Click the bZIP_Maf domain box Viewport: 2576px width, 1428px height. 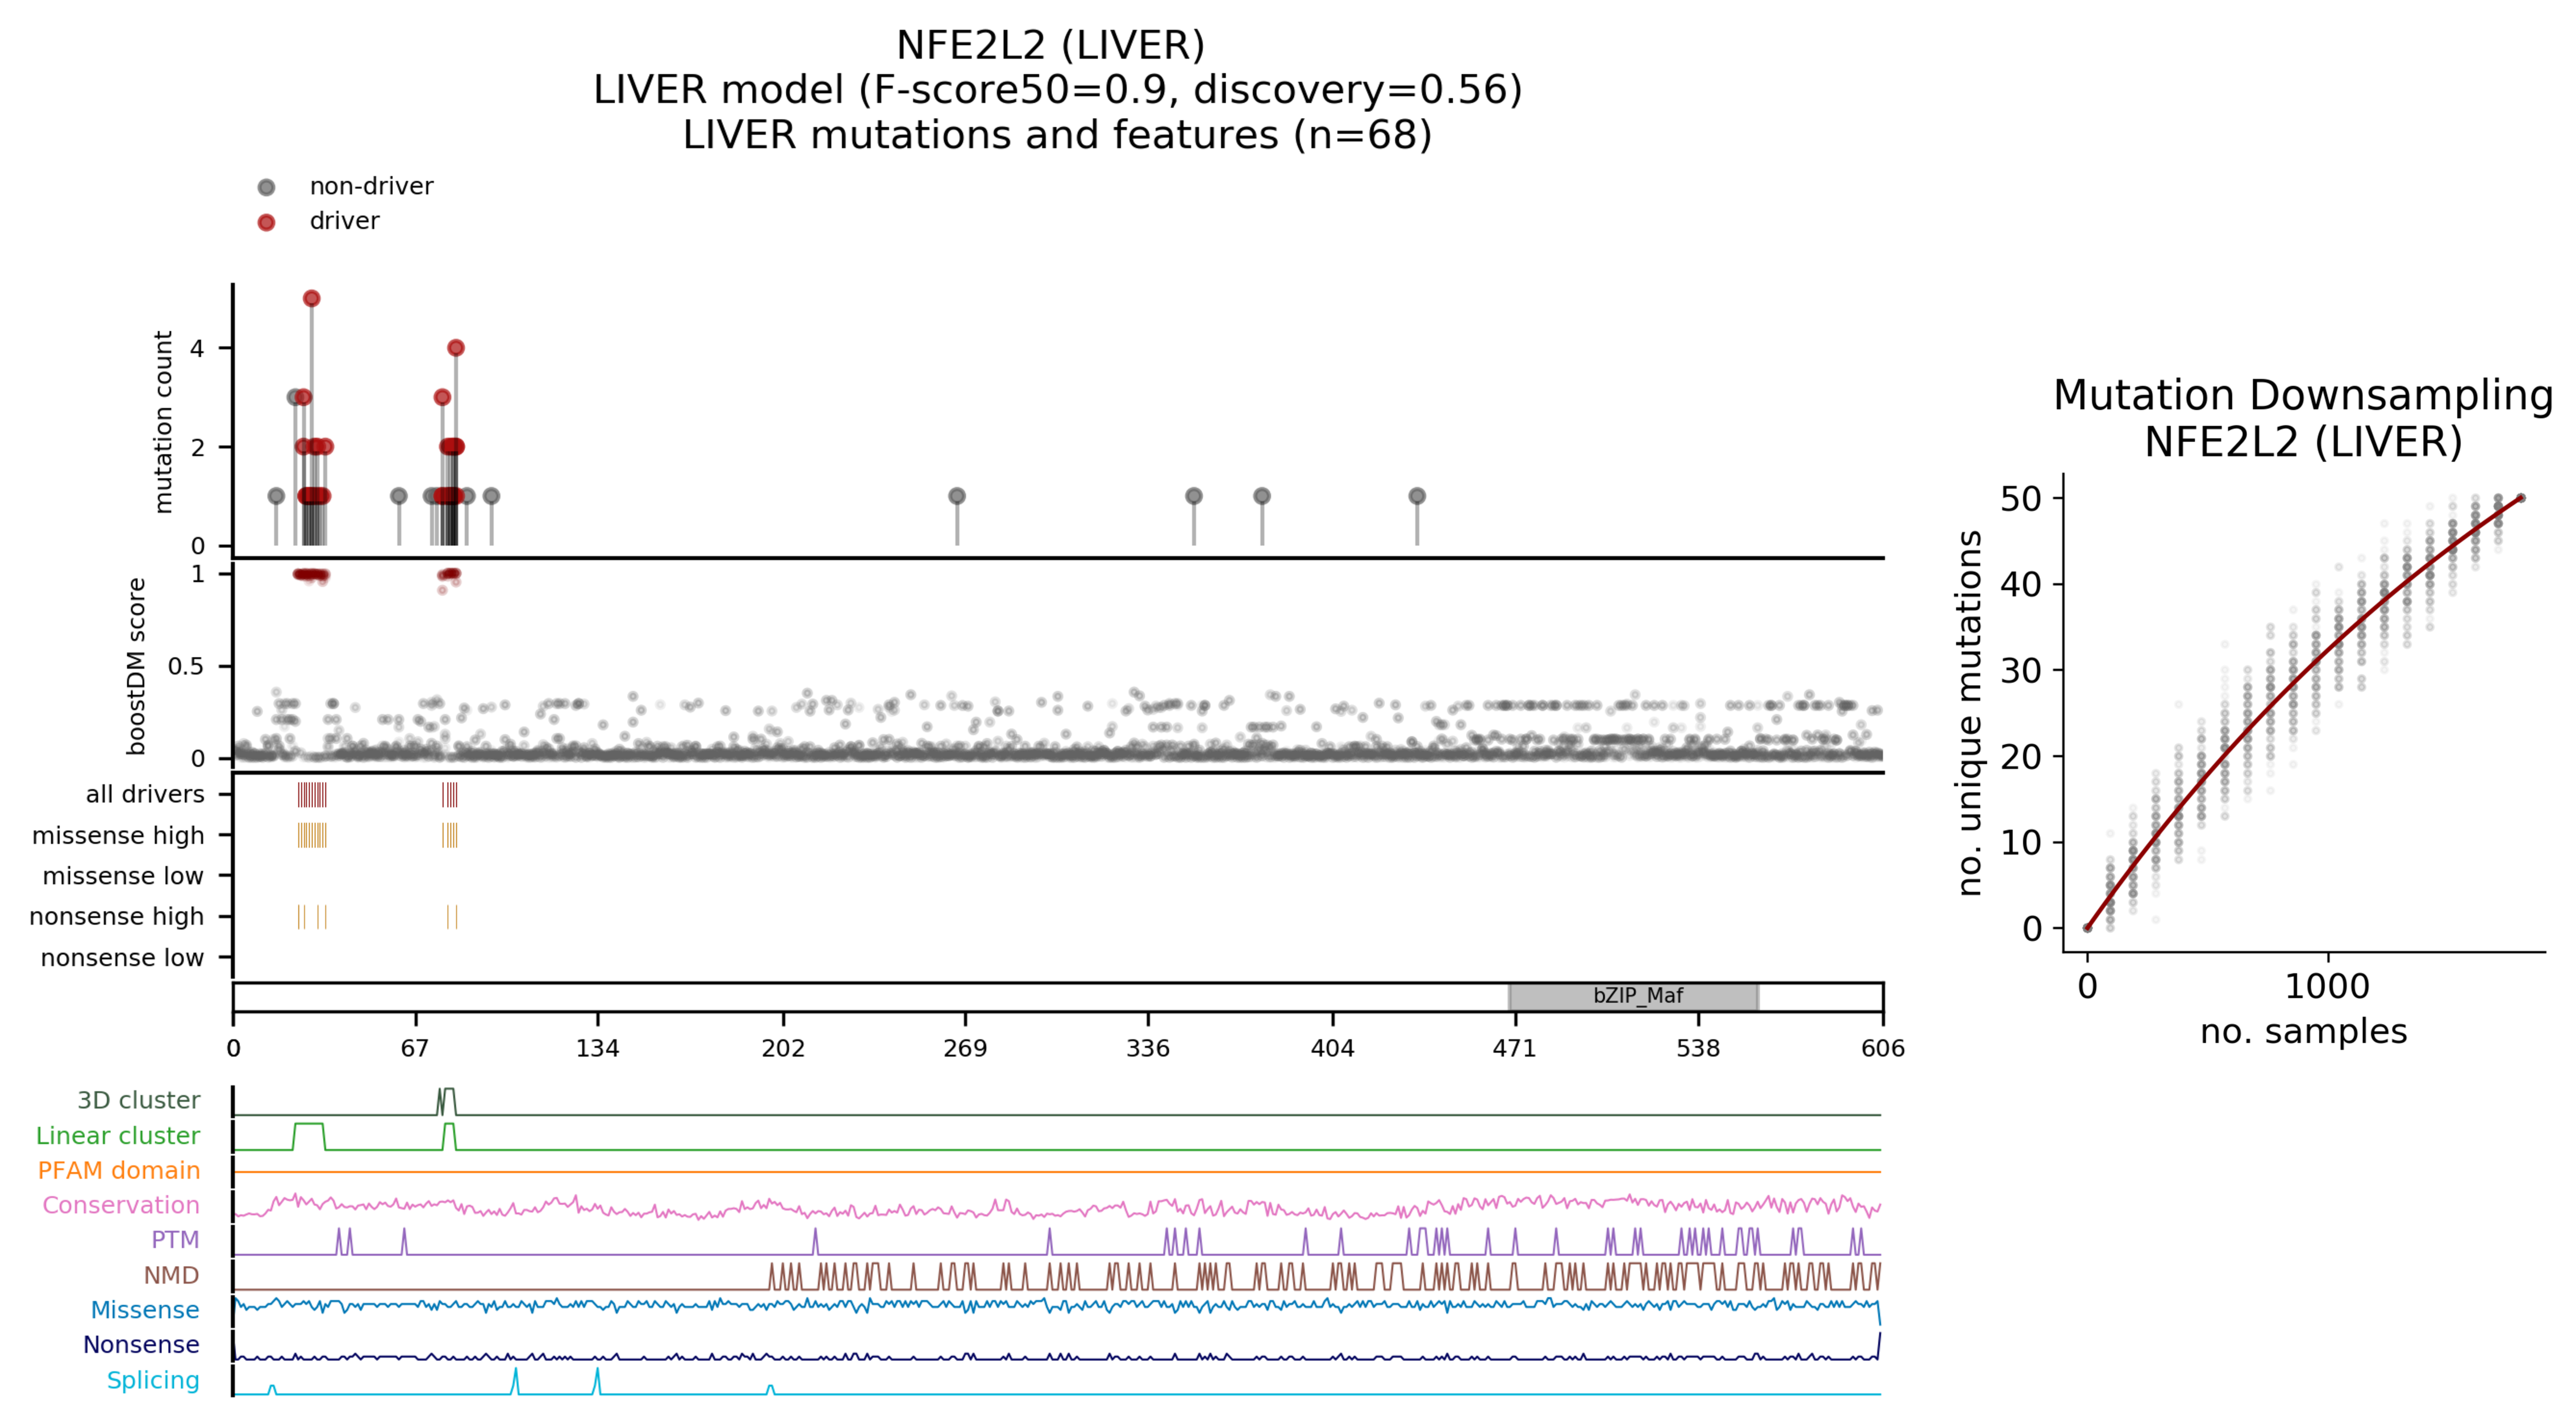1633,996
